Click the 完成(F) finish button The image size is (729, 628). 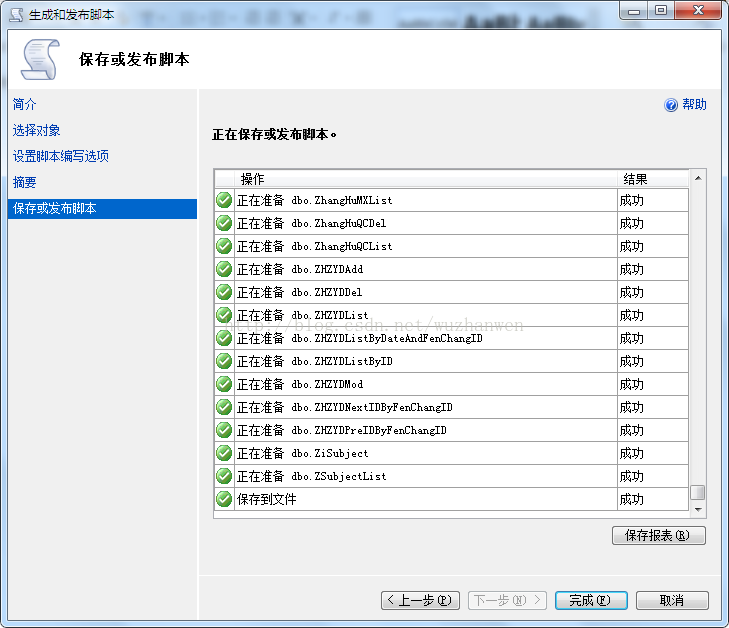point(591,600)
